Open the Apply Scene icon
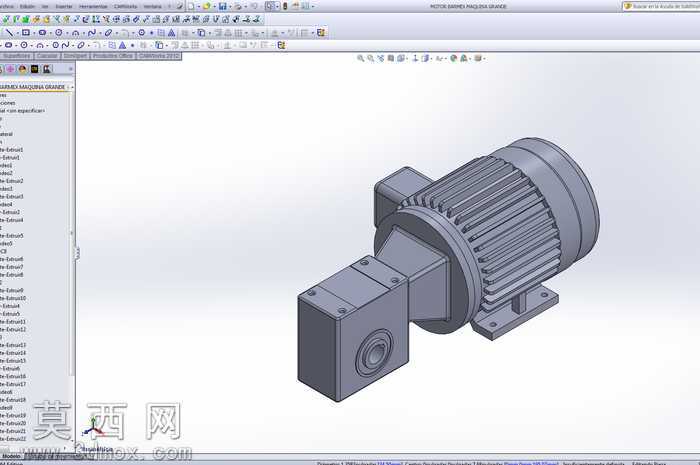This screenshot has height=465, width=700. (x=464, y=58)
